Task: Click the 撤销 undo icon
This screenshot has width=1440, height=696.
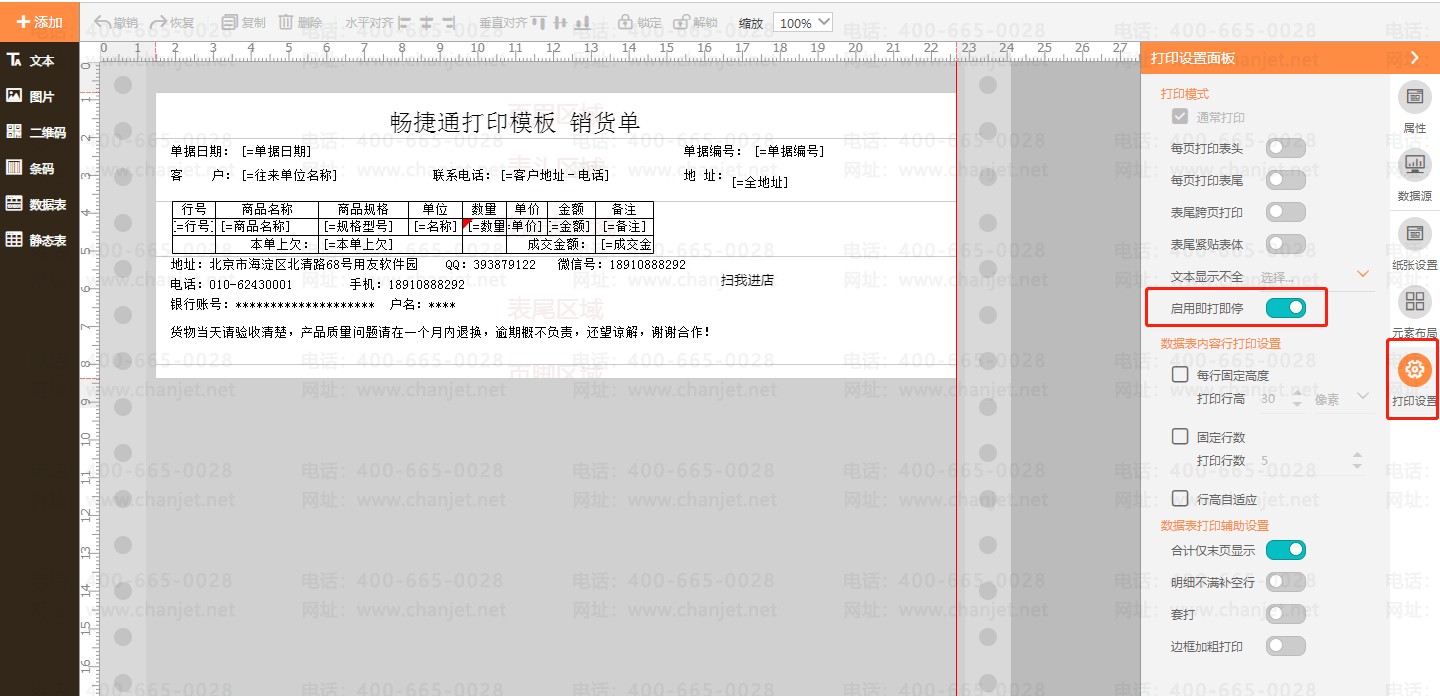Action: [x=102, y=22]
